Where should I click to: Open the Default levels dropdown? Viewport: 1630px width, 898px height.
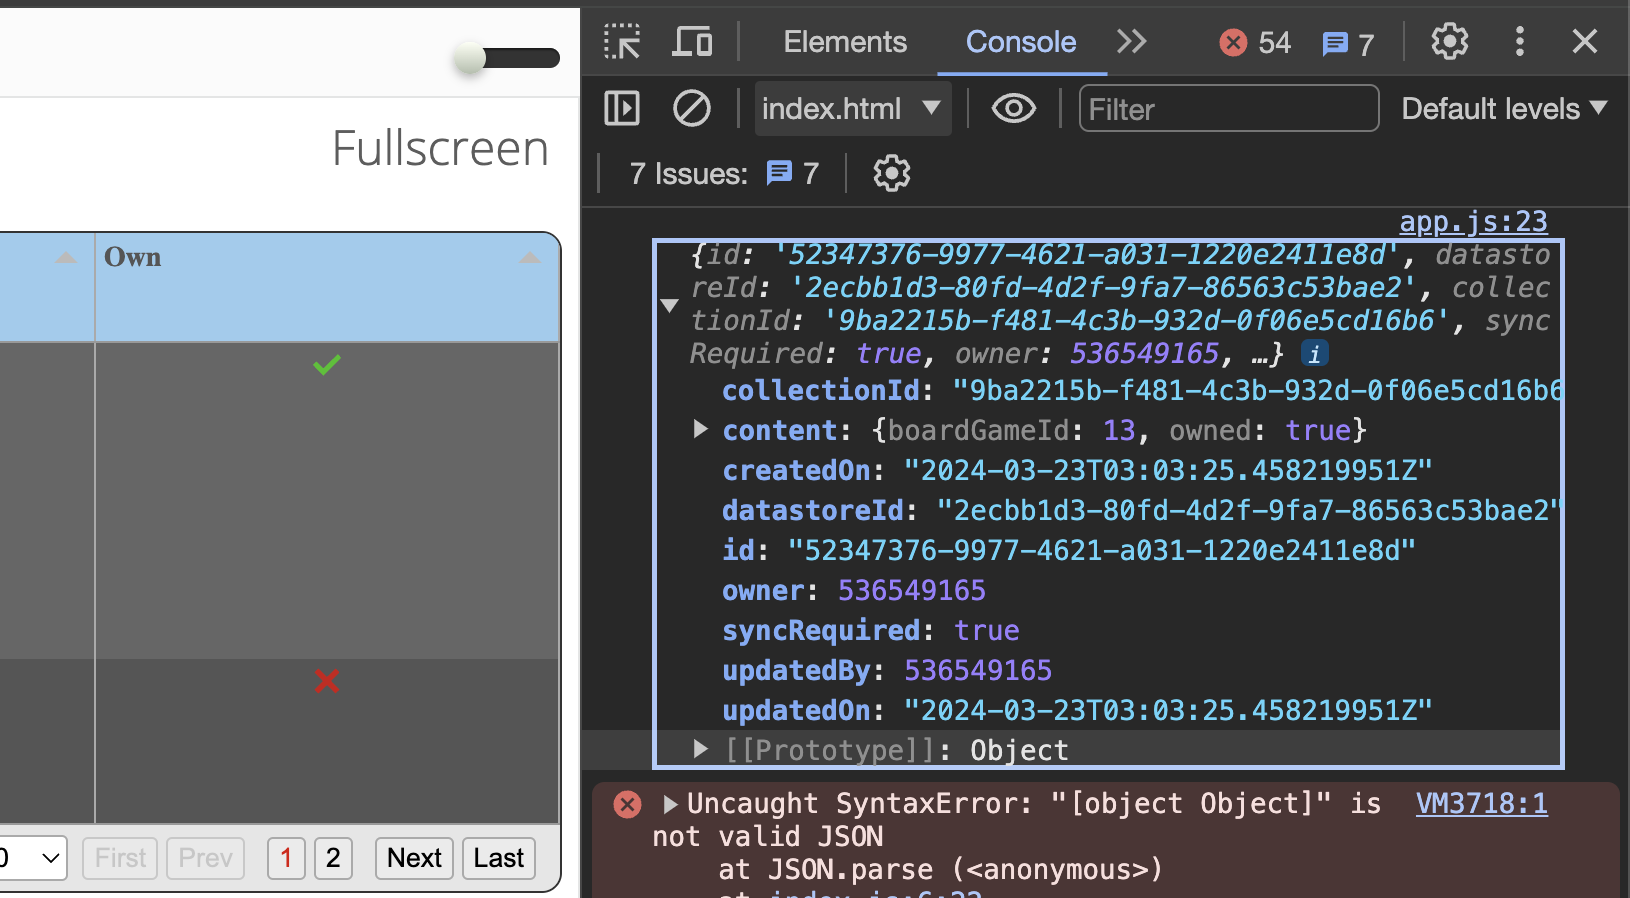pyautogui.click(x=1504, y=108)
